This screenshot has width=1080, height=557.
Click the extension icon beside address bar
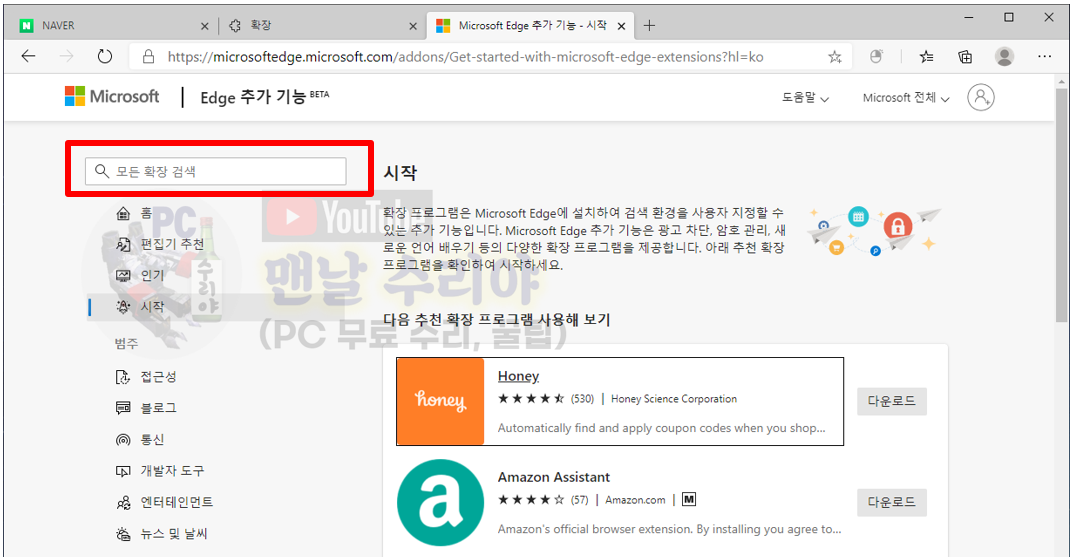(x=876, y=56)
